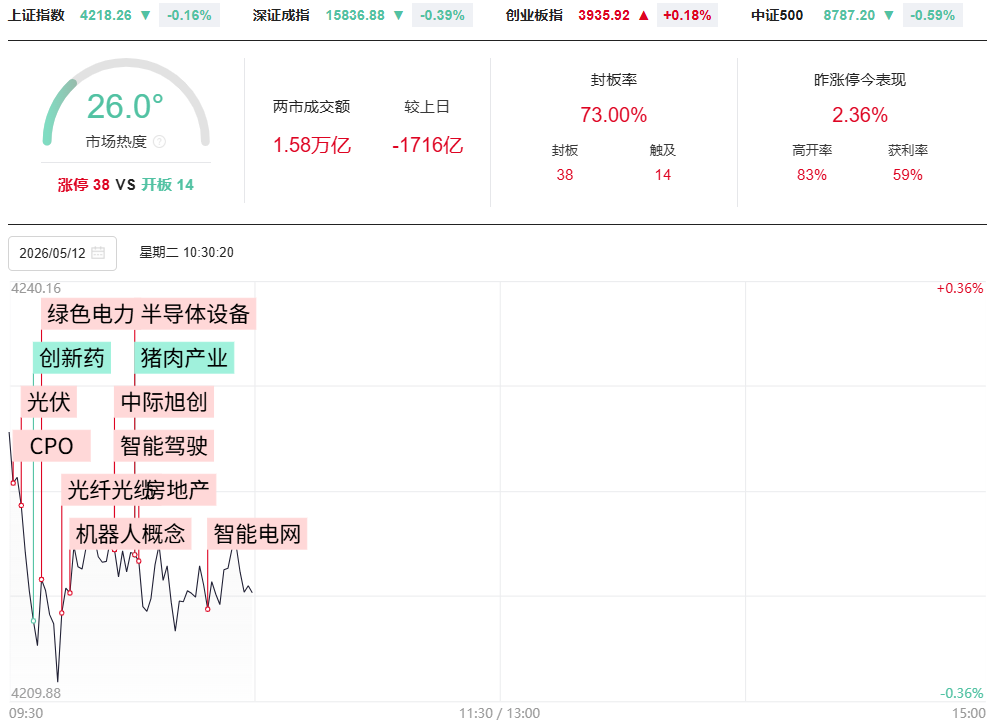Image resolution: width=999 pixels, height=727 pixels.
Task: Click the 涨停 38 count
Action: (x=83, y=185)
